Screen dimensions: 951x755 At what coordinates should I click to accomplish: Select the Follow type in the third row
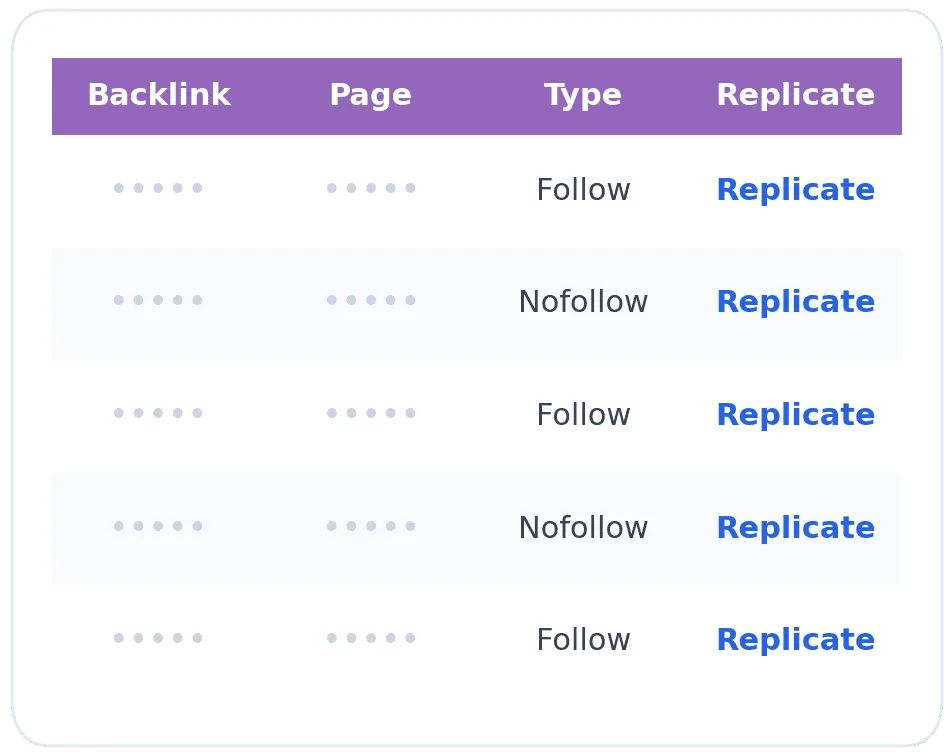click(x=583, y=415)
